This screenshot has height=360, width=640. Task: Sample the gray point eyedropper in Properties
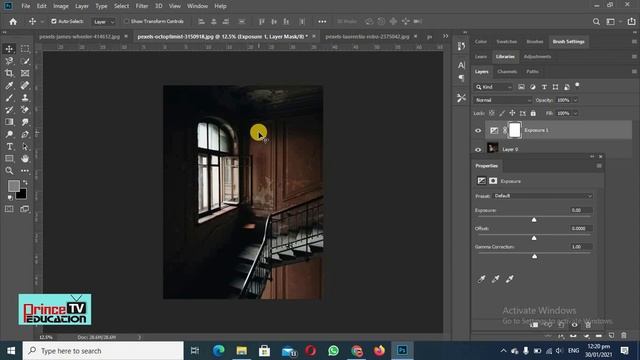click(496, 279)
